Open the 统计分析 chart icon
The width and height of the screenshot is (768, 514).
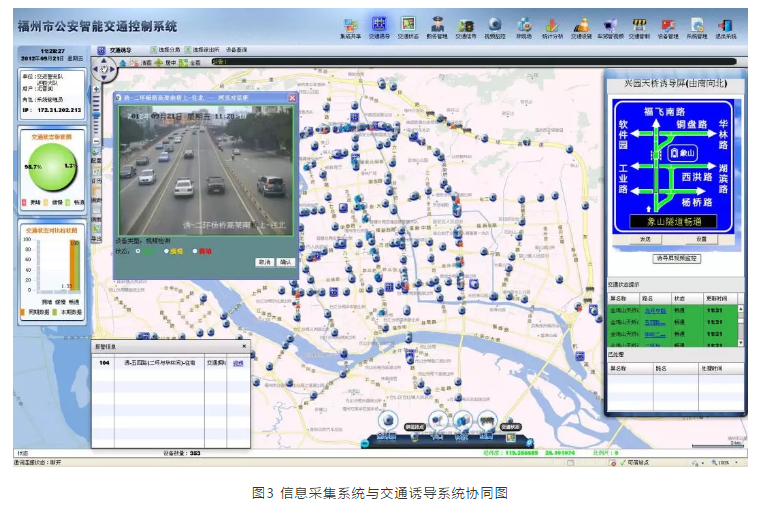pos(552,24)
